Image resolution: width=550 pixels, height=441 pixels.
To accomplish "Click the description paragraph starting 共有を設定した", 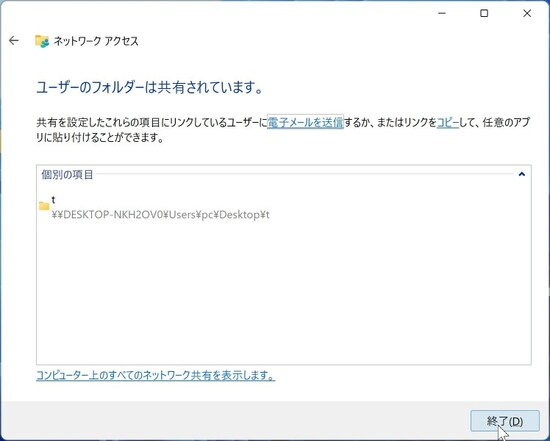I will pos(283,130).
